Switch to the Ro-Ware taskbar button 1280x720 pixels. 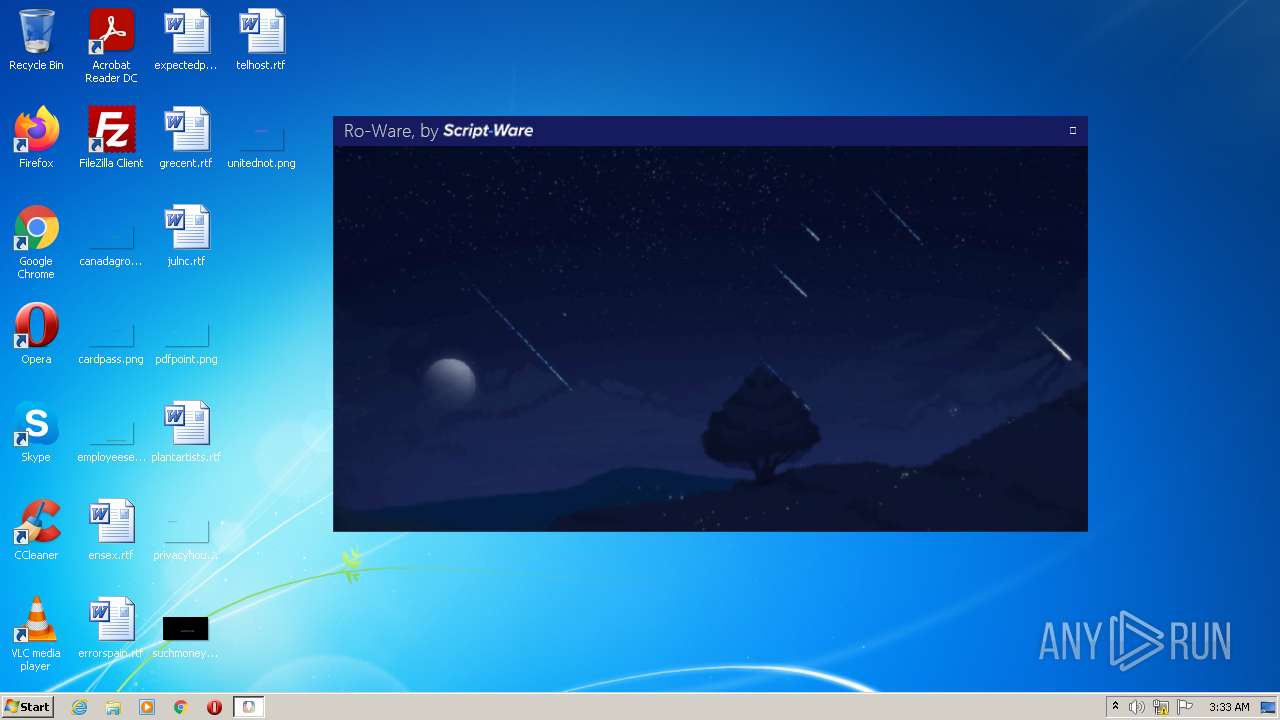point(249,707)
